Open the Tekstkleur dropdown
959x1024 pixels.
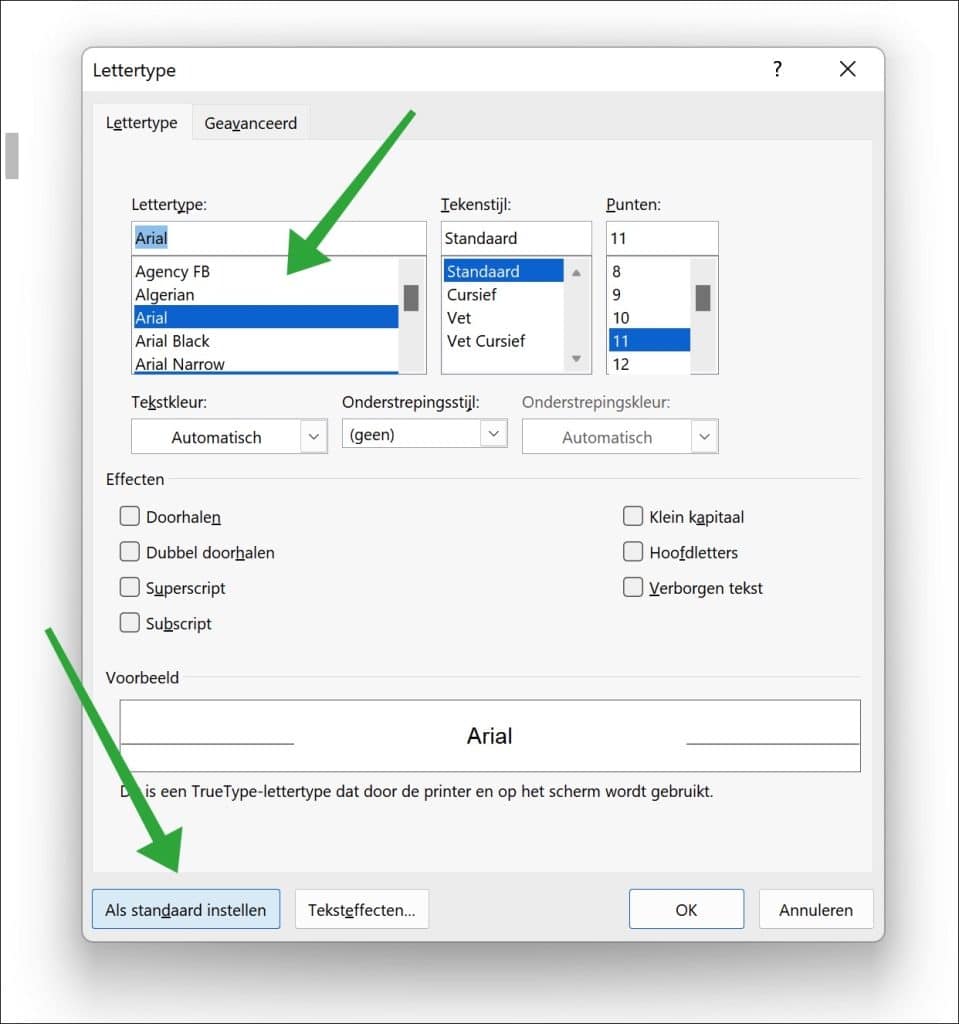pos(313,436)
